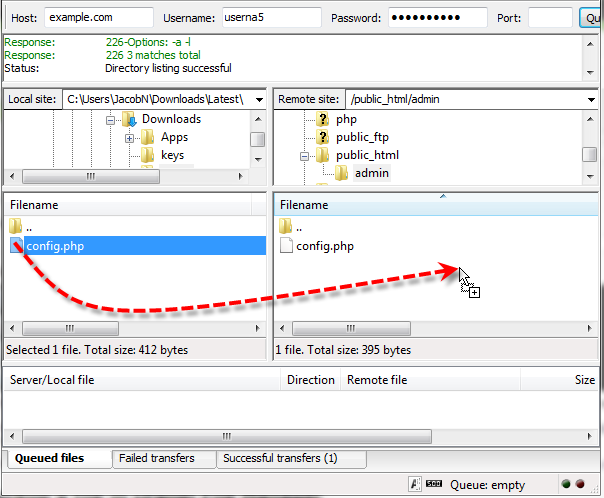The height and width of the screenshot is (498, 604).
Task: Select the public_ftp remote tree entry
Action: (362, 137)
